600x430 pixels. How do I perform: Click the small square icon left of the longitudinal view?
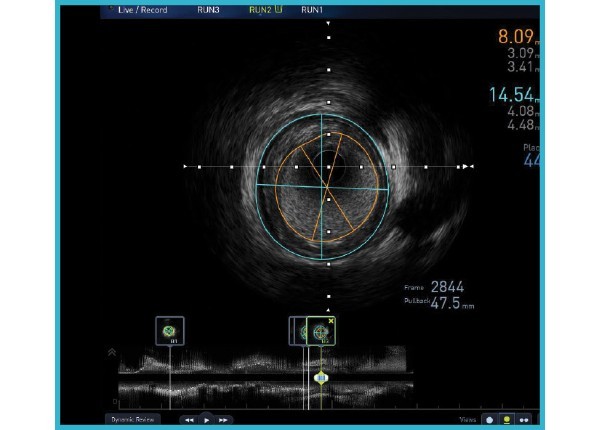click(115, 401)
